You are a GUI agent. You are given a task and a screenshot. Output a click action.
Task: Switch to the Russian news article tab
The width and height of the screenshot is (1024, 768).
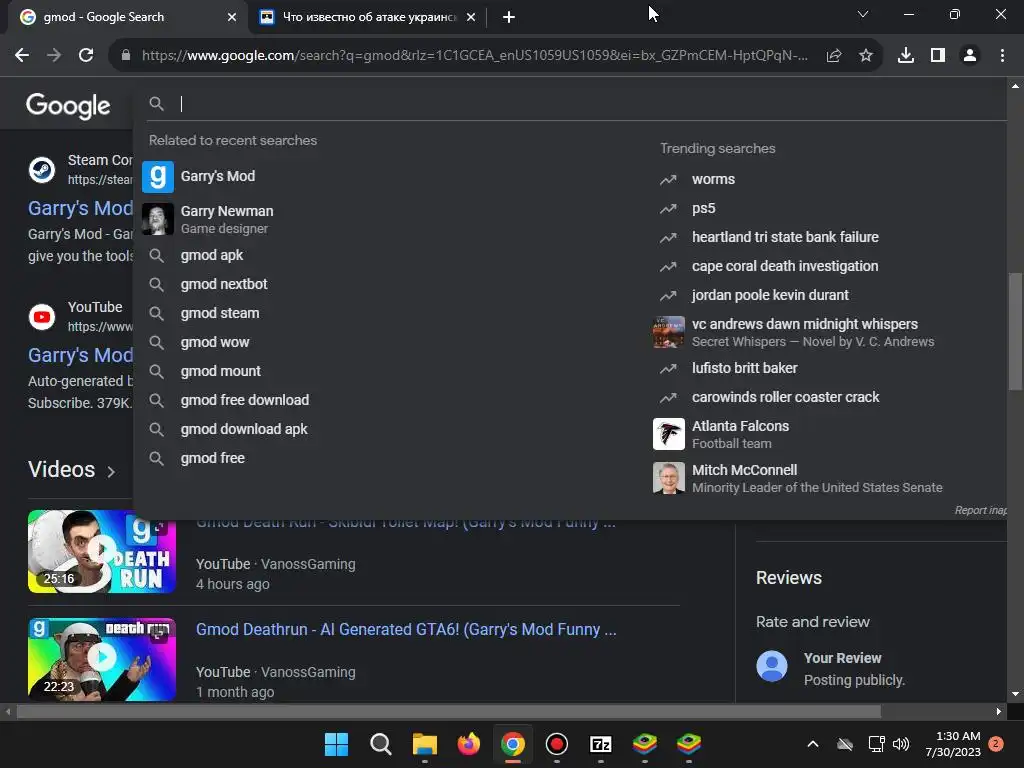coord(369,17)
